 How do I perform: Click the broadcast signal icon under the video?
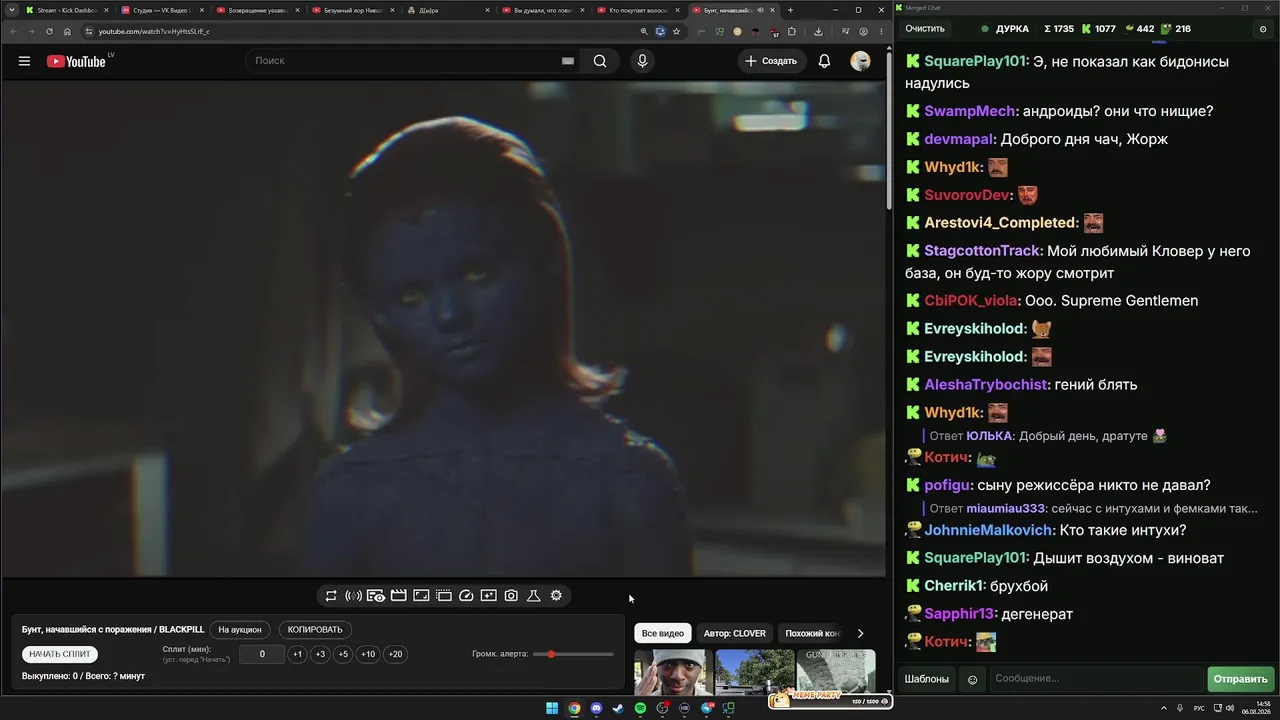[x=353, y=596]
